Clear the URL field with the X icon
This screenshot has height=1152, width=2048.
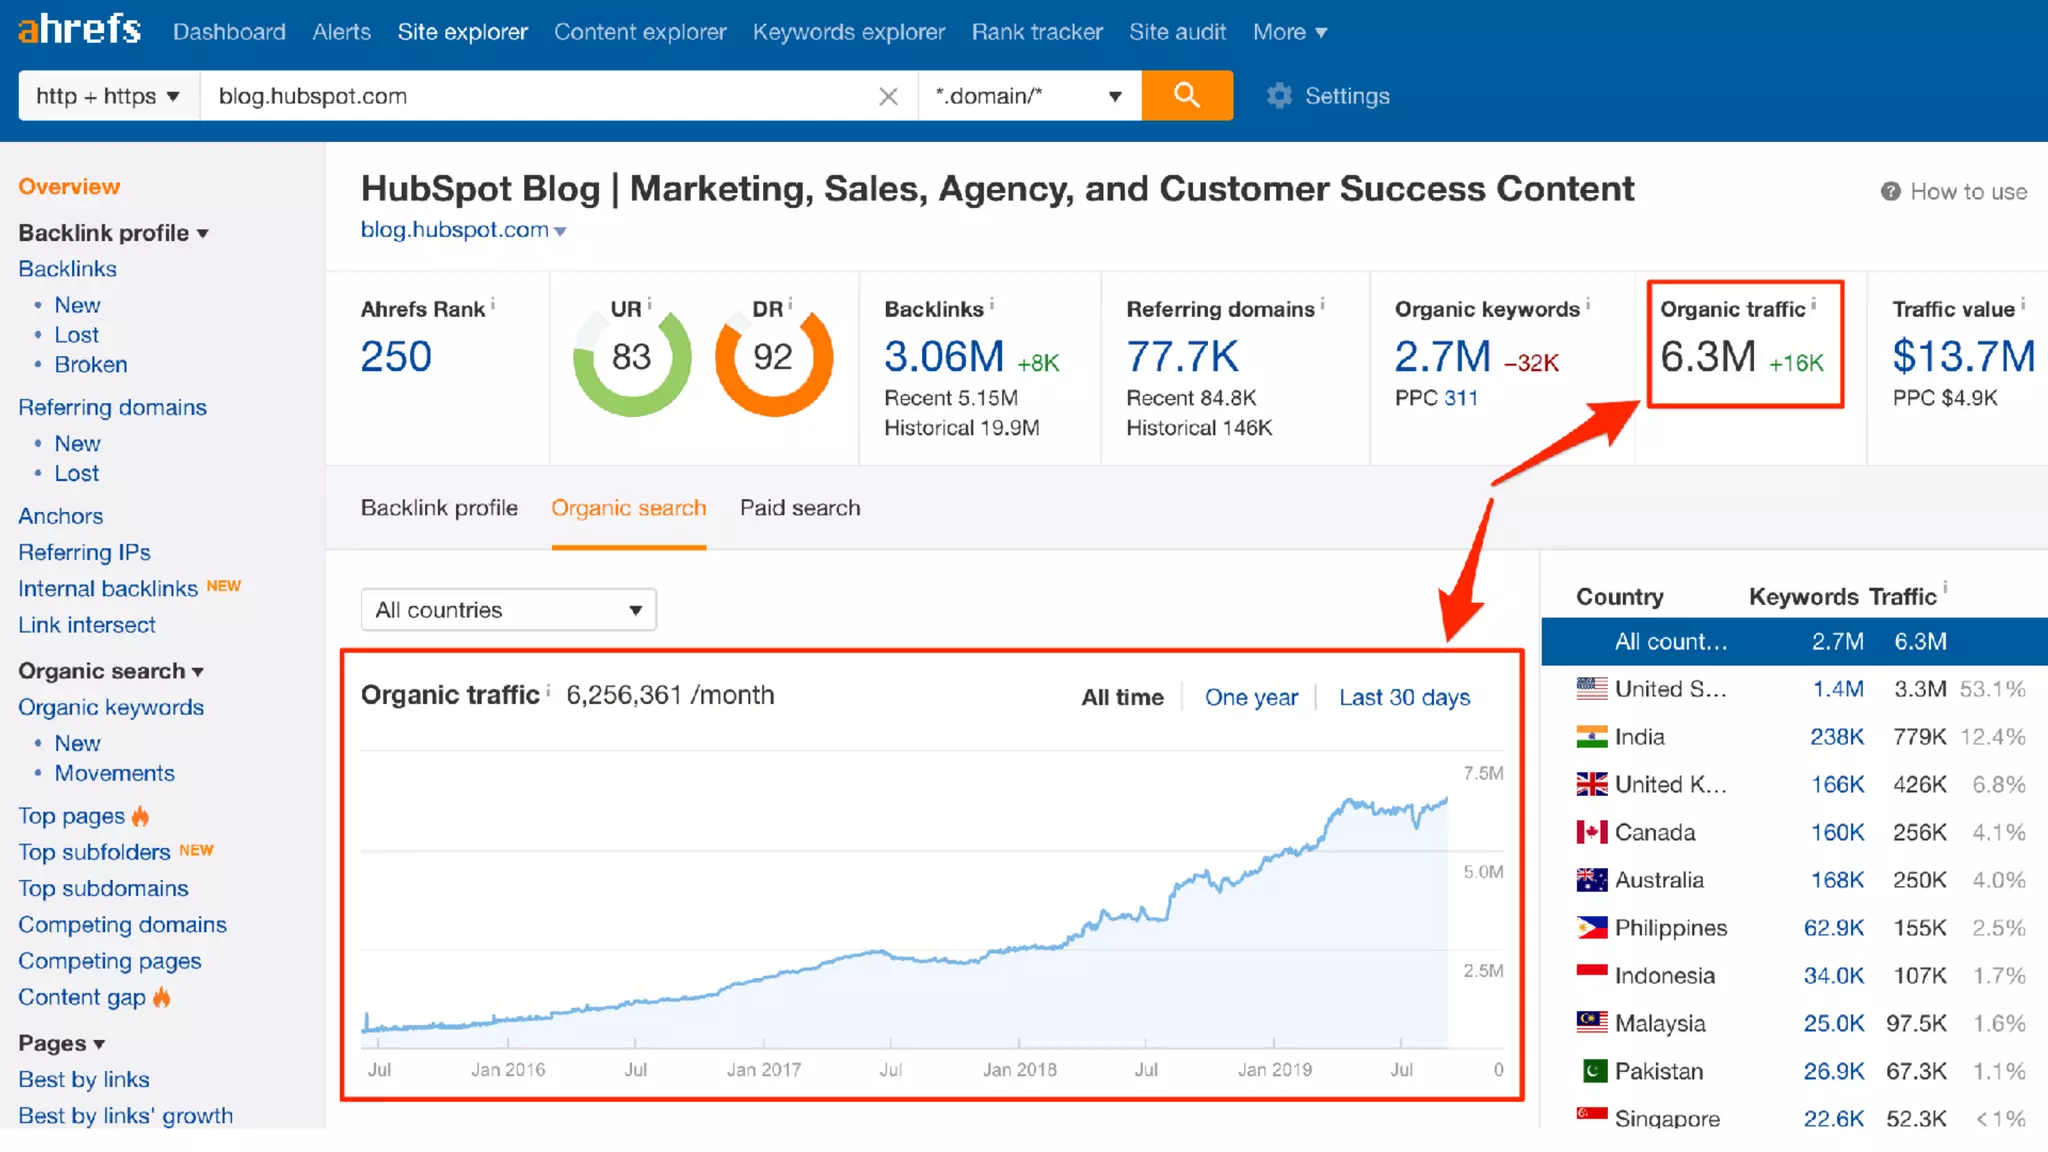coord(888,96)
